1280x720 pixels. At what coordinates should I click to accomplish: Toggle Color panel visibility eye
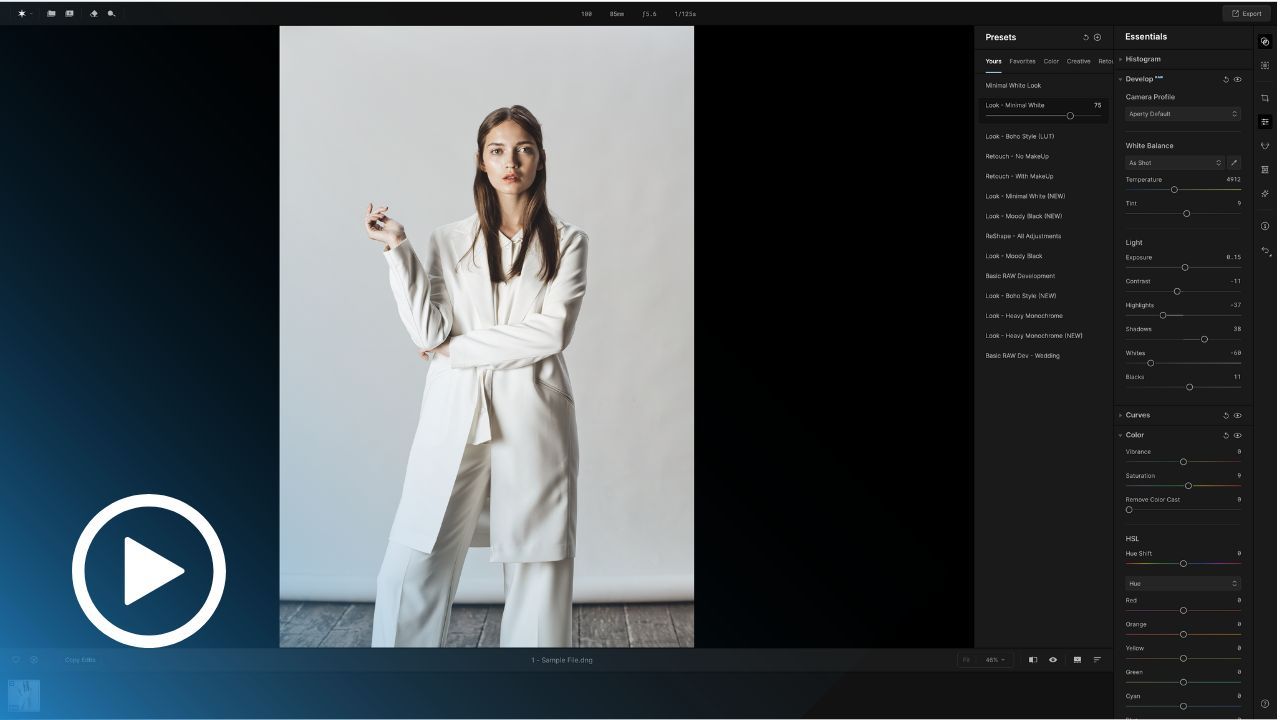pyautogui.click(x=1238, y=435)
